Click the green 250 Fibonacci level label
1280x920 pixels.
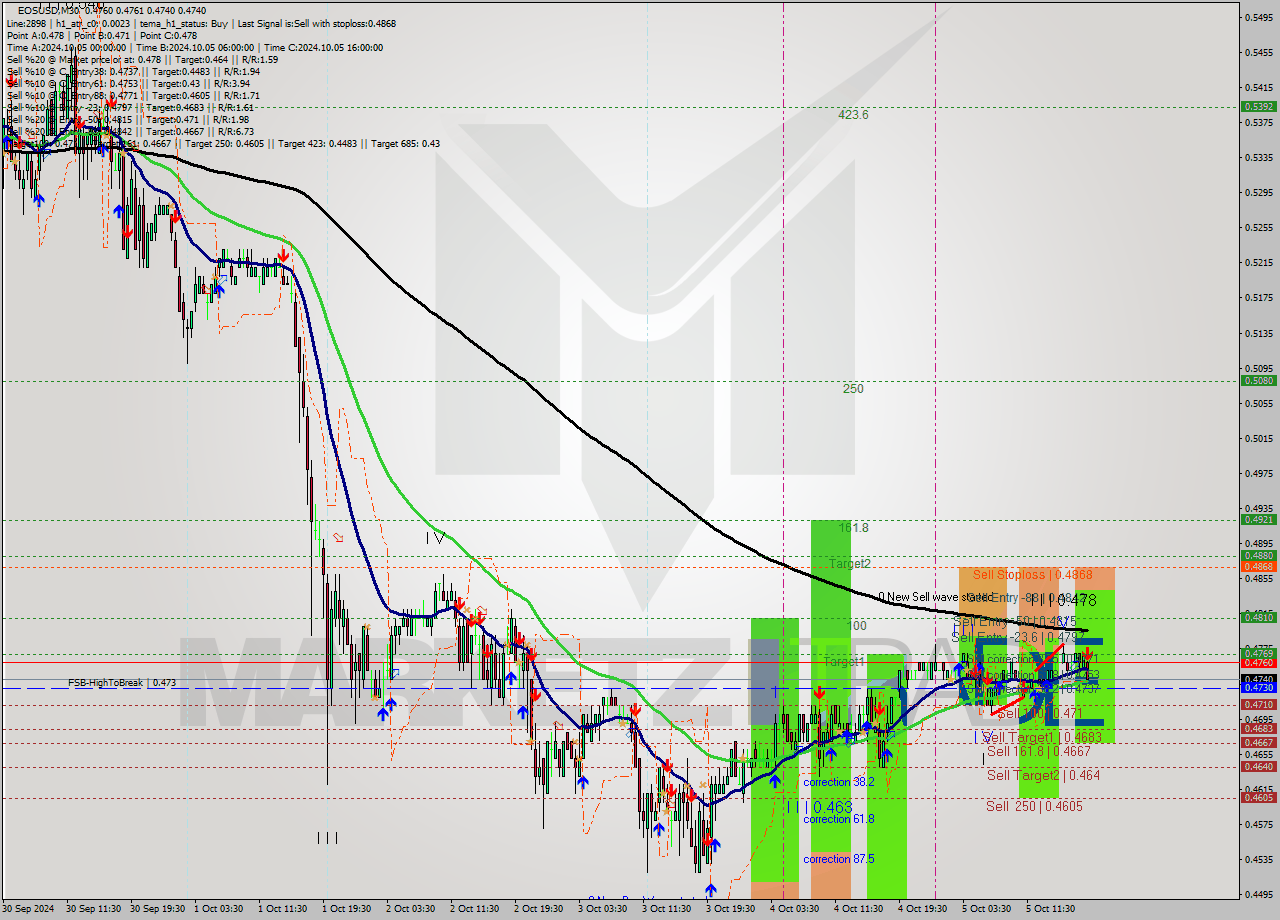pyautogui.click(x=853, y=389)
